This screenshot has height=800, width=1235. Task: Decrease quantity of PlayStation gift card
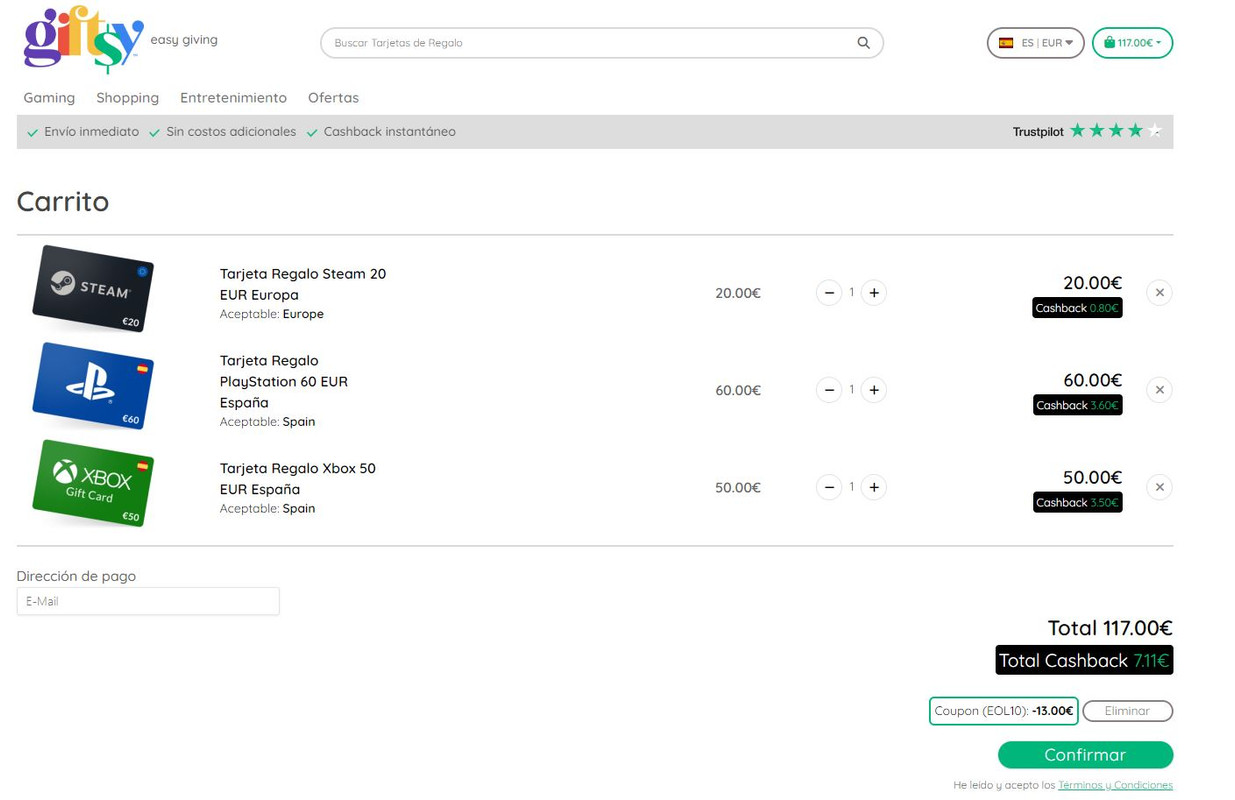829,390
